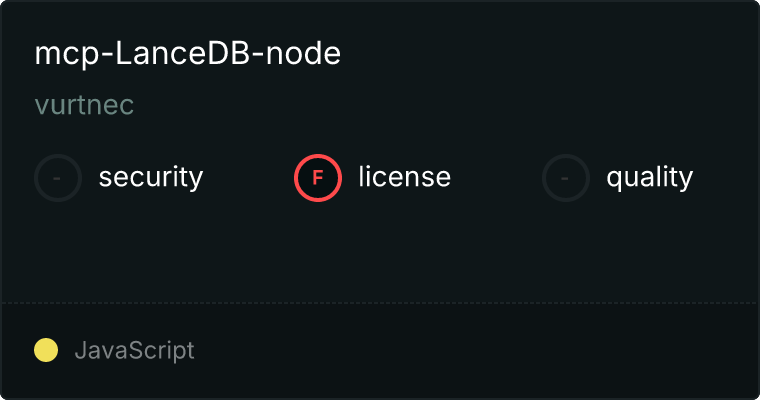Click the empty security grade circle
The width and height of the screenshot is (760, 400).
tap(58, 178)
